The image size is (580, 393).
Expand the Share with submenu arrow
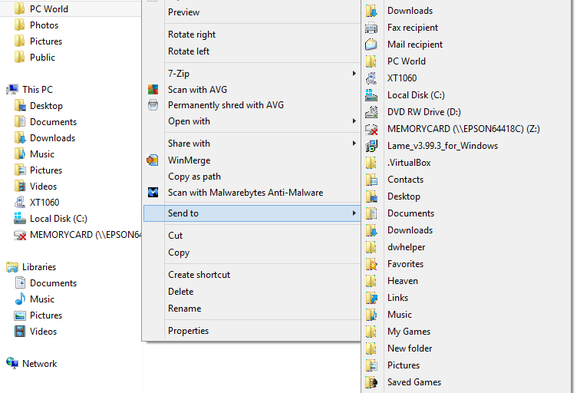tap(354, 143)
